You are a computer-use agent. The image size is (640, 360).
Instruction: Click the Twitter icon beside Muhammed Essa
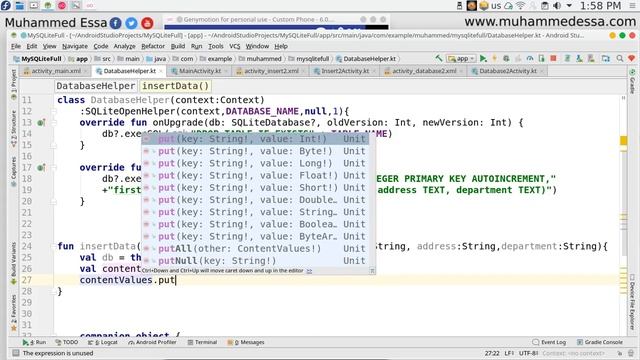pos(131,23)
